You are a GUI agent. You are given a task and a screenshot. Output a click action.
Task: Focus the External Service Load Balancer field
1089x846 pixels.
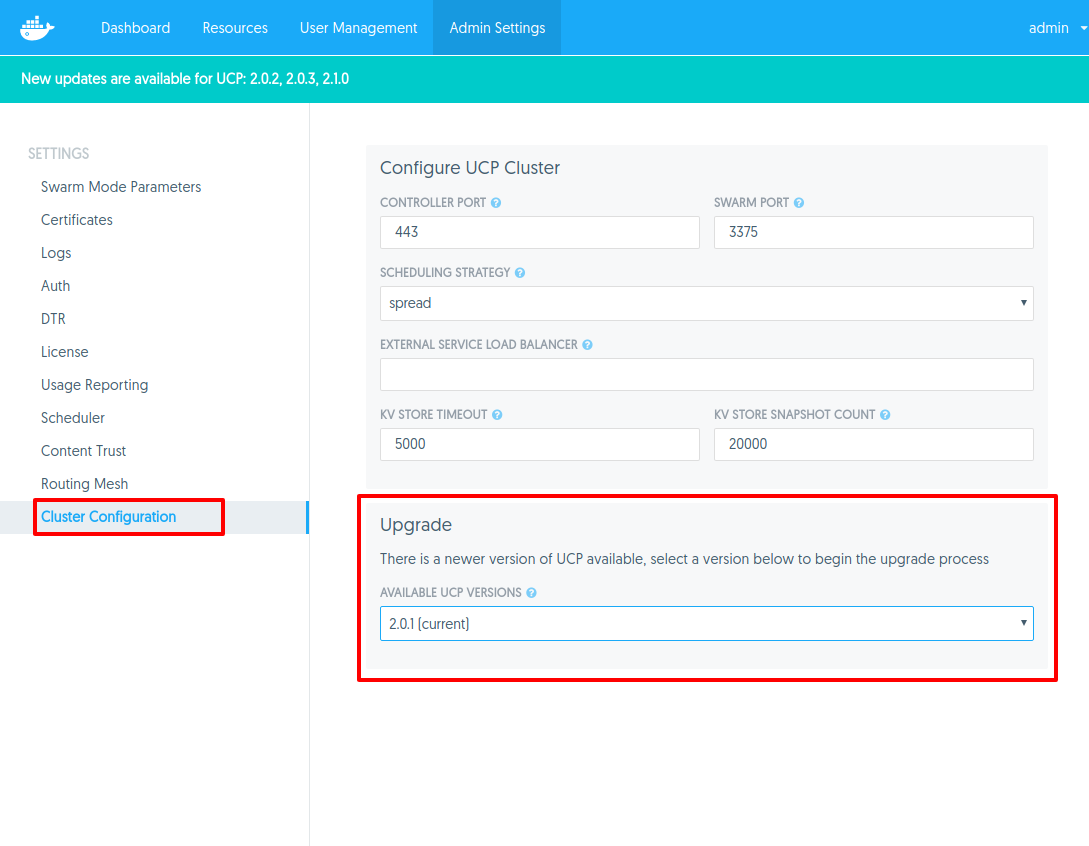706,375
